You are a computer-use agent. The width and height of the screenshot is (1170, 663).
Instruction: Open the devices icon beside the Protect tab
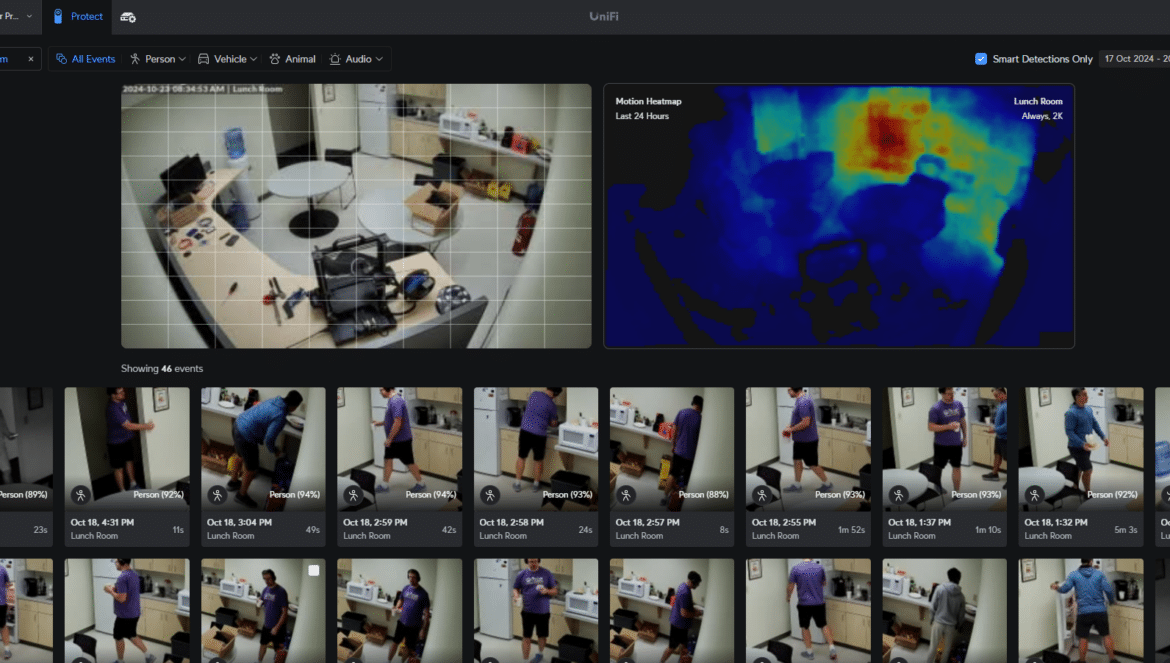click(128, 16)
